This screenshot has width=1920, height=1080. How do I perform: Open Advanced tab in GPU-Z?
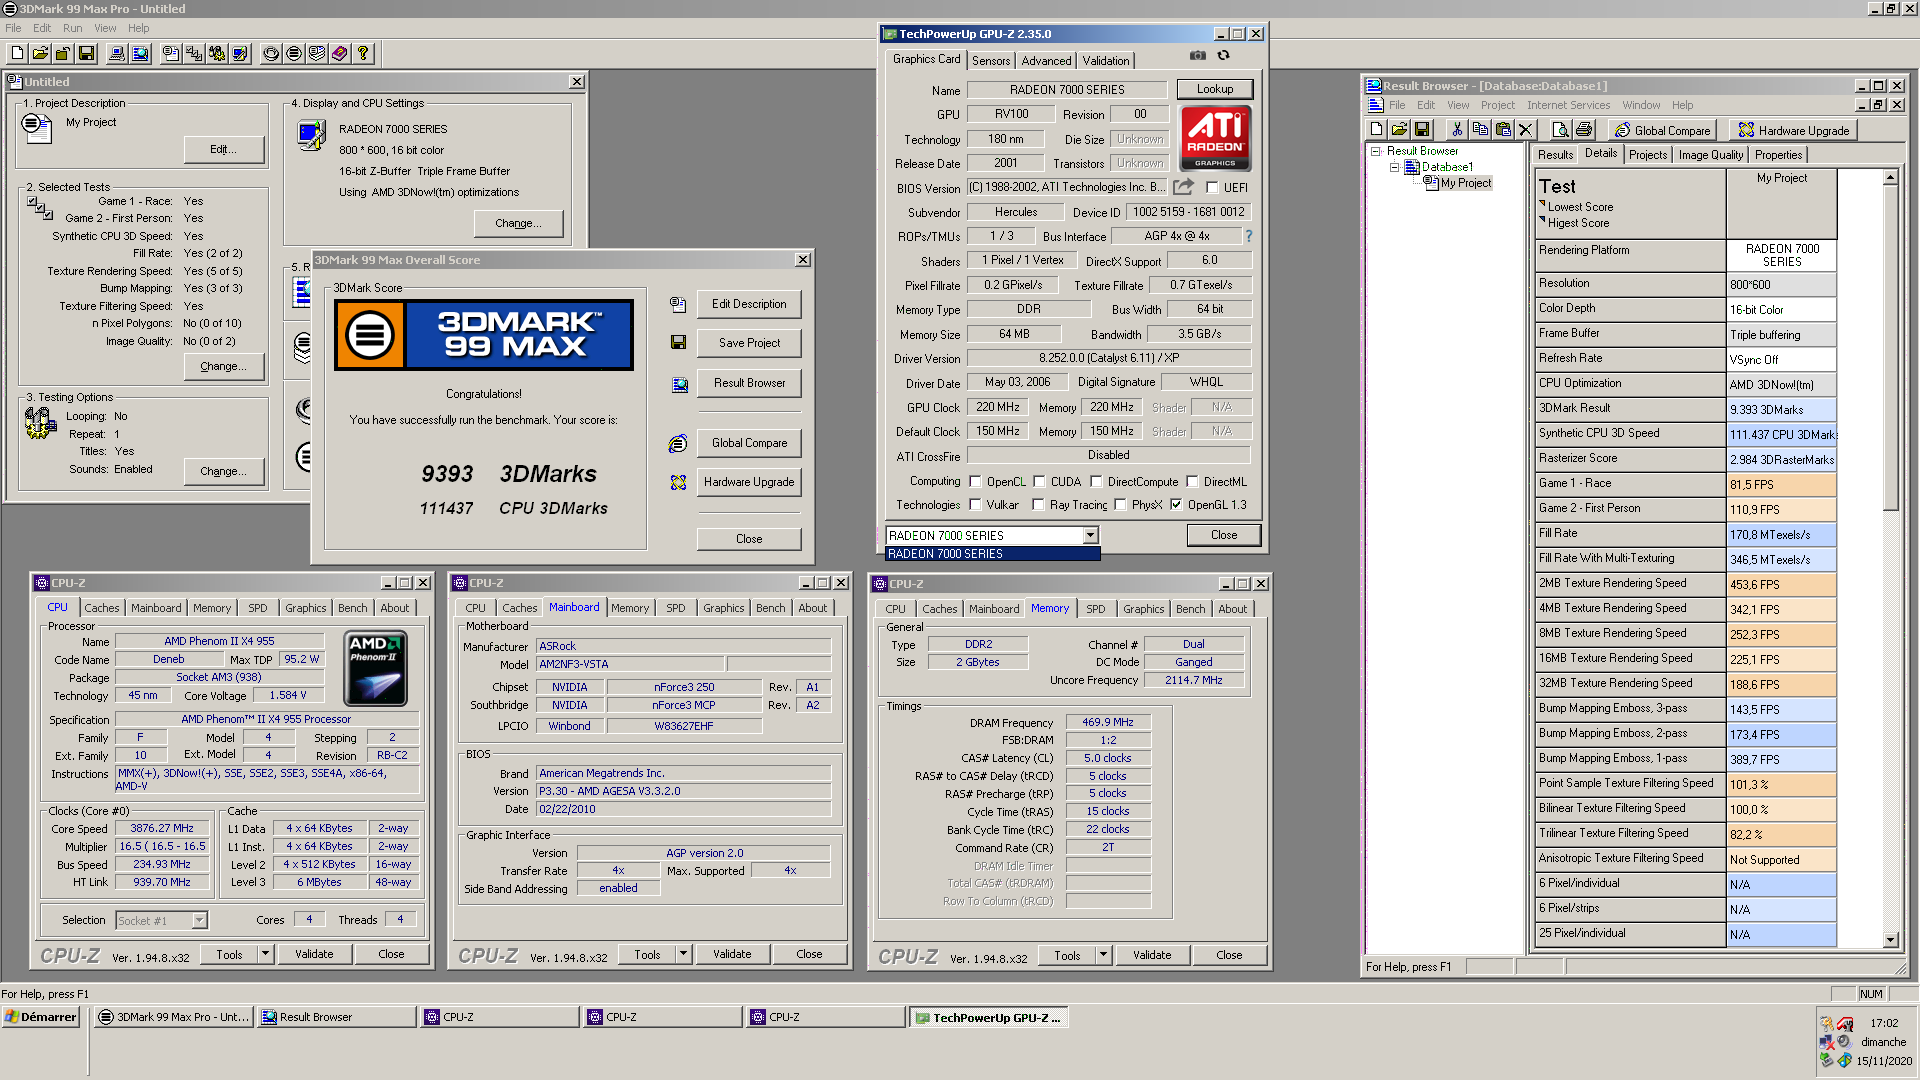click(1046, 61)
